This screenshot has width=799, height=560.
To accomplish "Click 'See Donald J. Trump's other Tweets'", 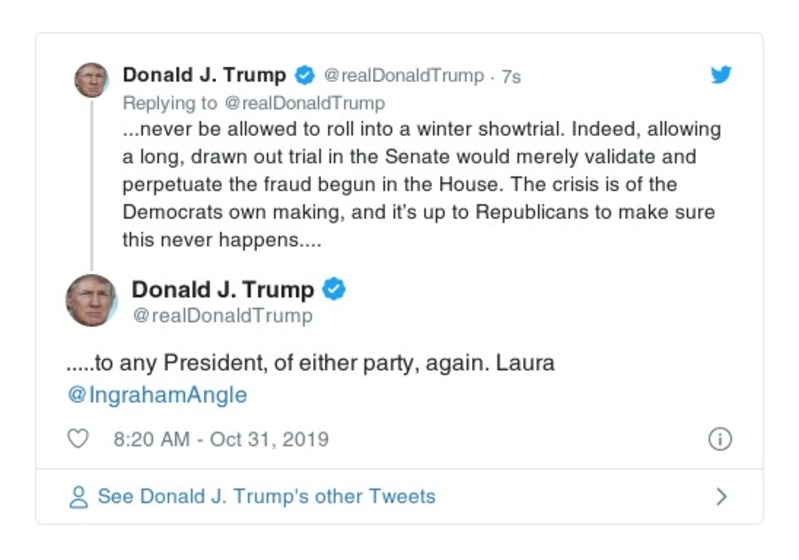I will (266, 497).
